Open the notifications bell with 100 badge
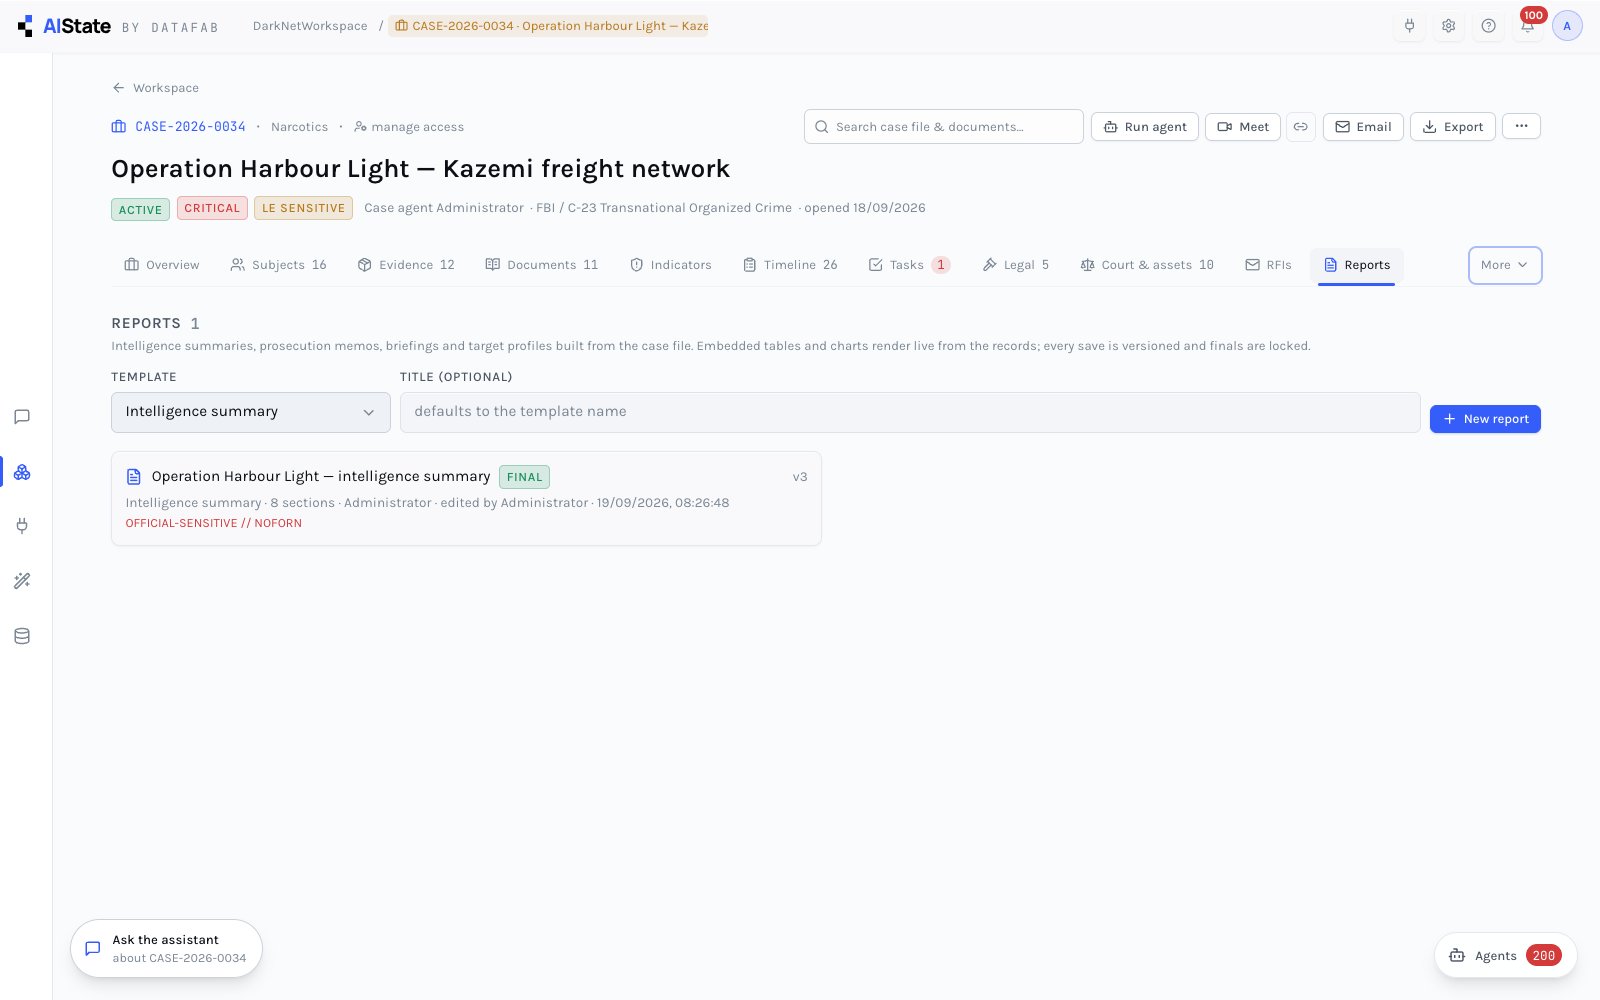The width and height of the screenshot is (1600, 1000). 1528,26
